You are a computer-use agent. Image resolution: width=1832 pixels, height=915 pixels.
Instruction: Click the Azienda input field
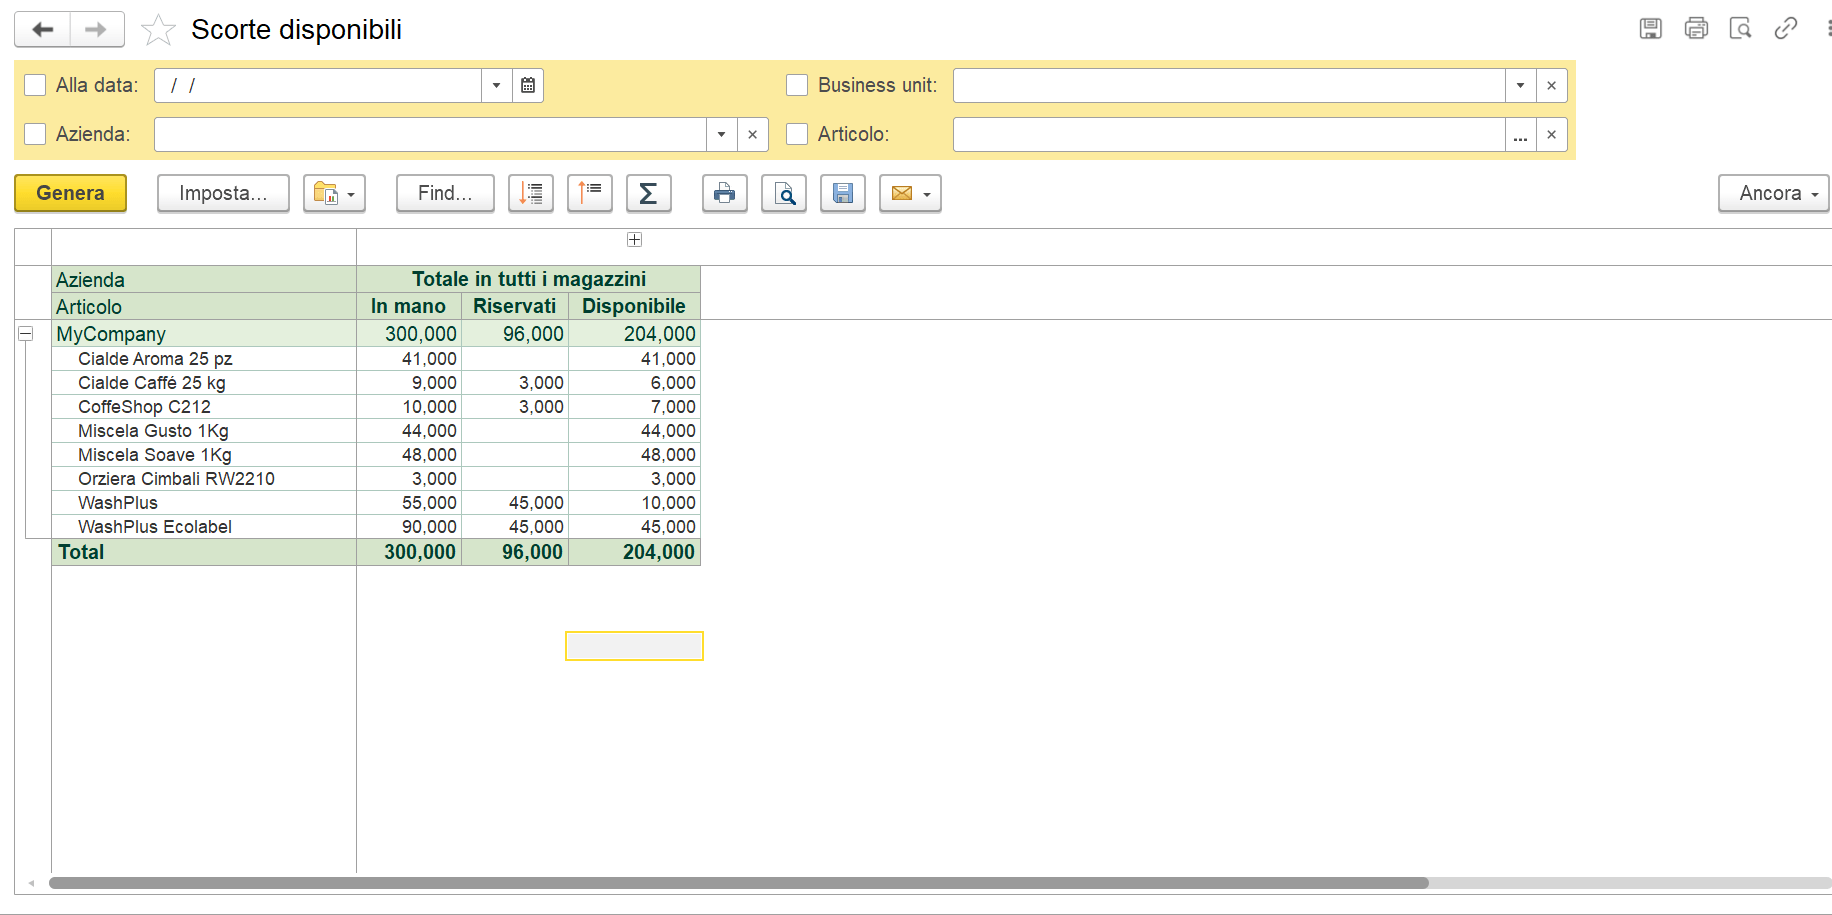(430, 134)
